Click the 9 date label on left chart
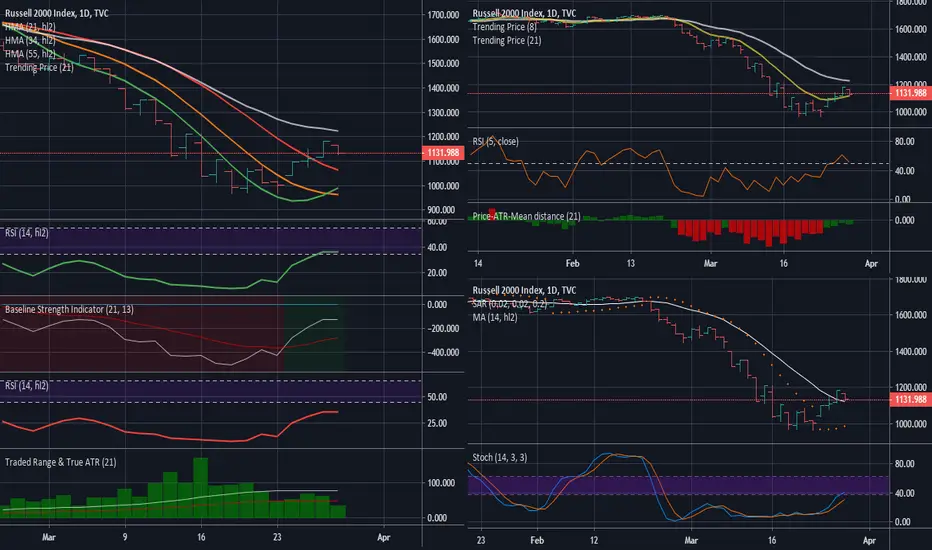The image size is (932, 550). 125,538
